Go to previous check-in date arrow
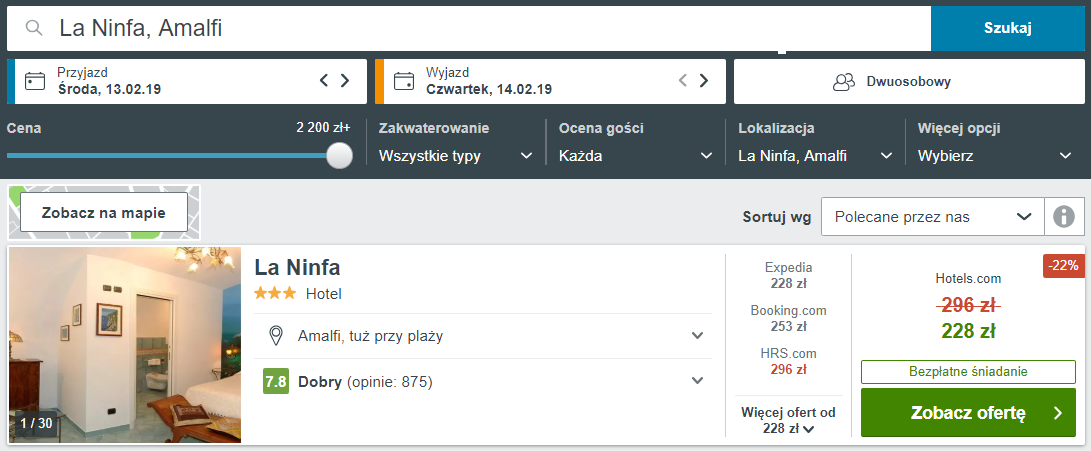 [324, 81]
